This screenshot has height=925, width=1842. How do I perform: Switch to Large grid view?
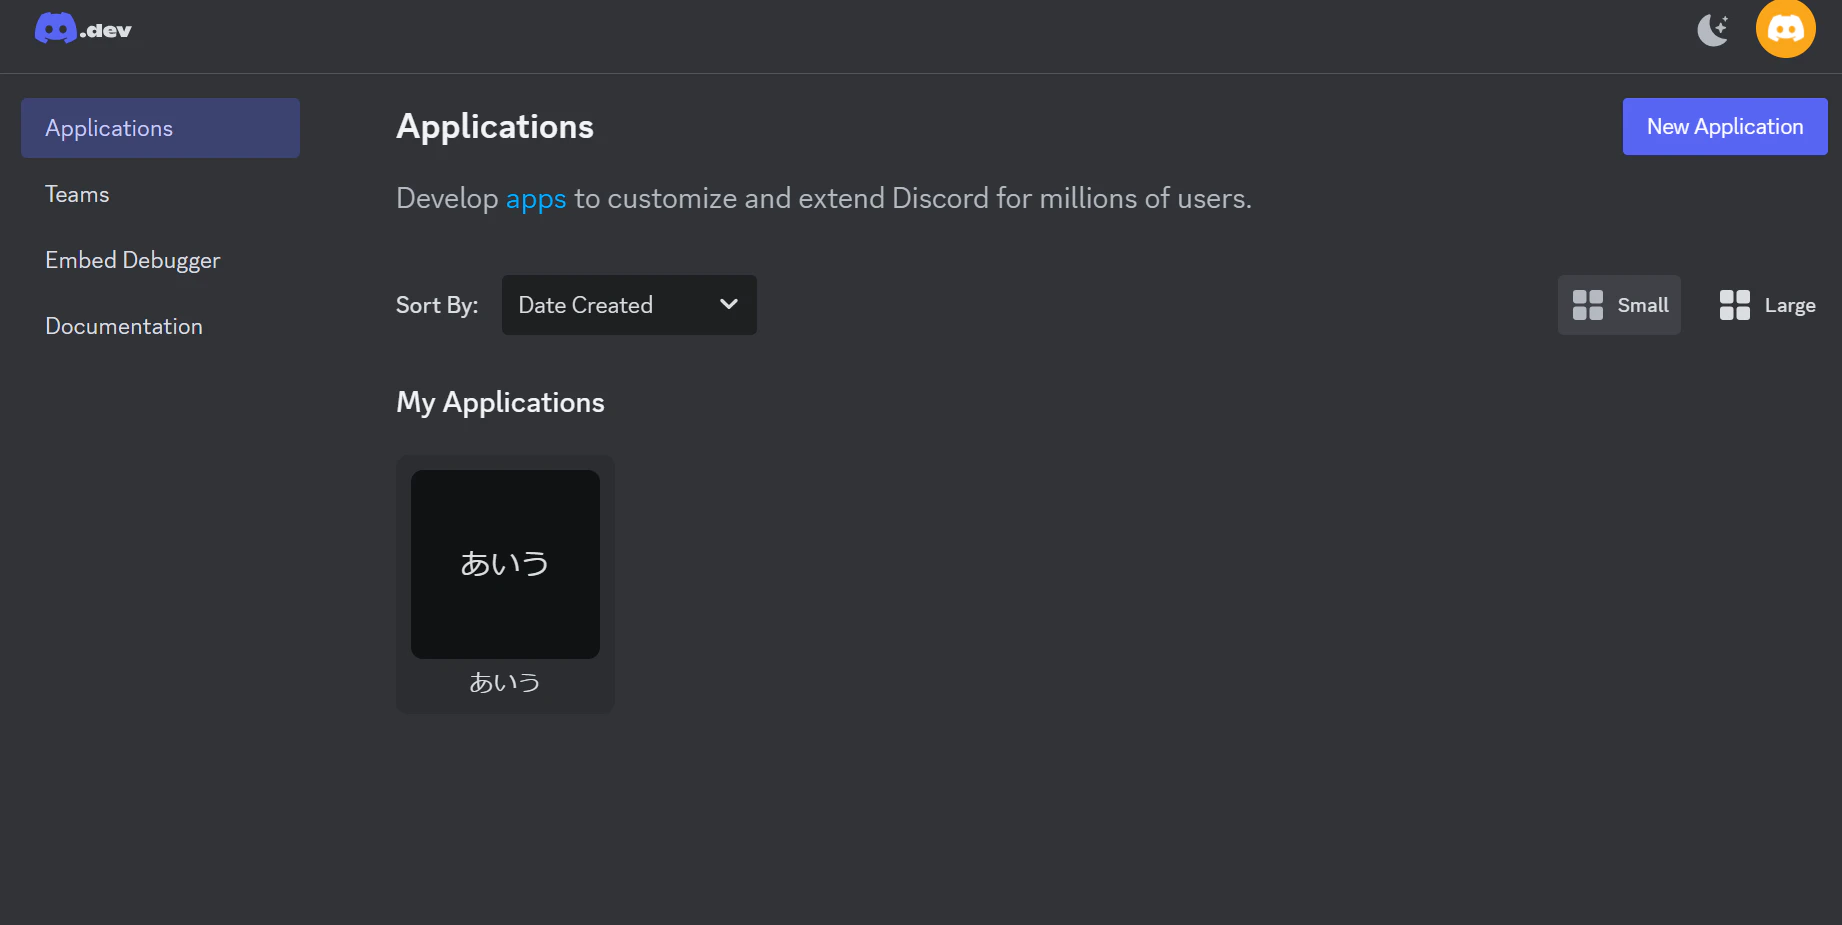tap(1767, 305)
